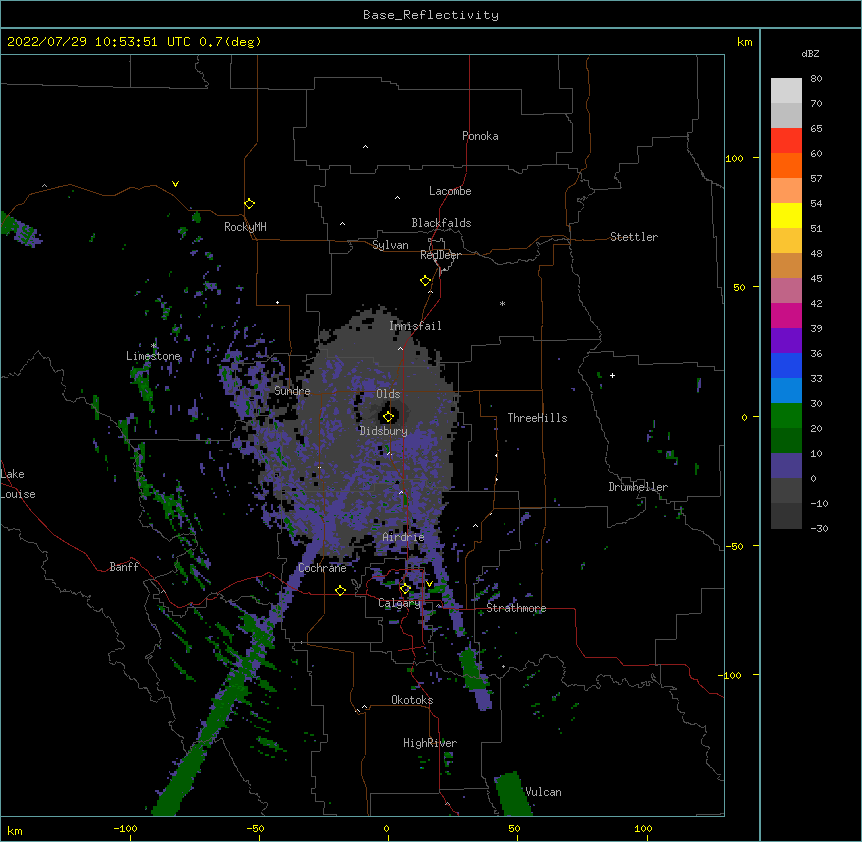Select the magenta 42 dBZ legend color
The image size is (862, 842).
786,315
